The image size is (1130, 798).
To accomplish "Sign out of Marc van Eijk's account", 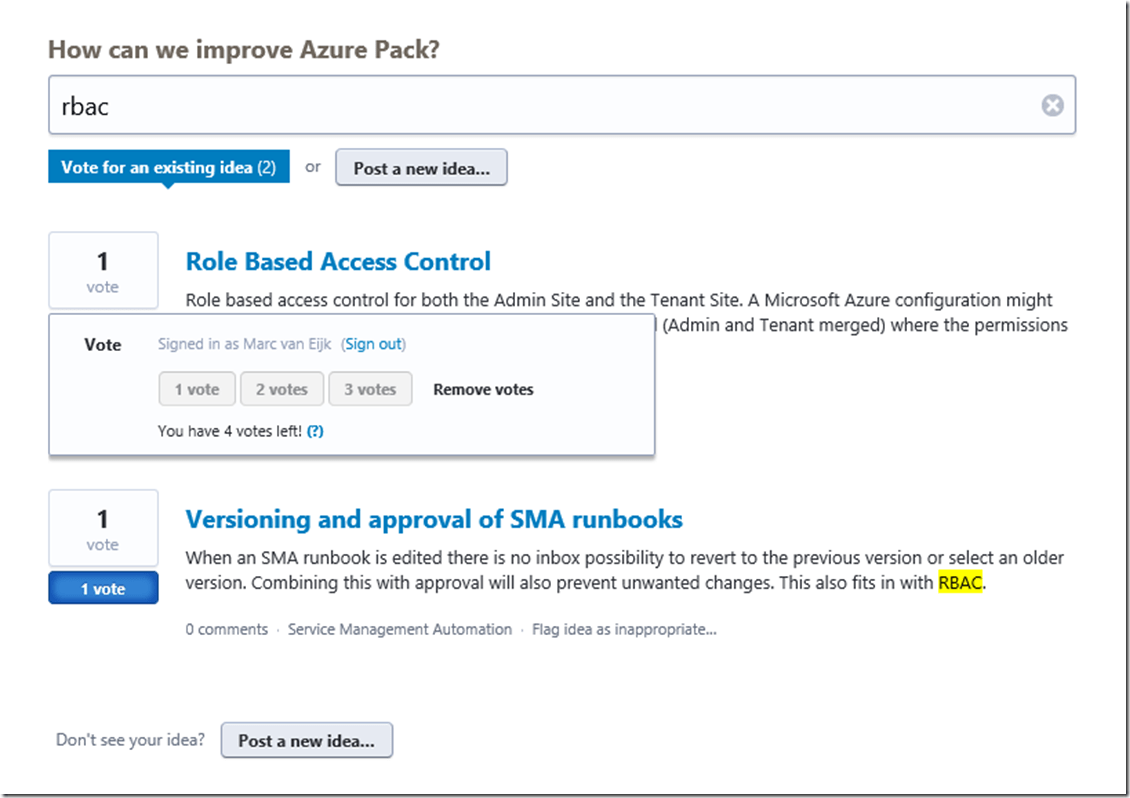I will click(x=374, y=344).
